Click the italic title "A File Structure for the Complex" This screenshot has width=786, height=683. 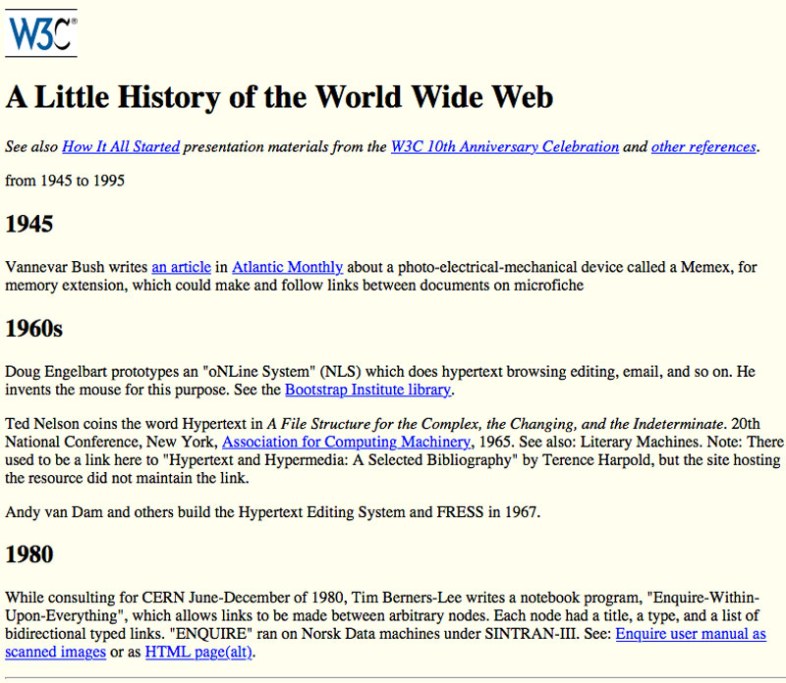tap(374, 424)
